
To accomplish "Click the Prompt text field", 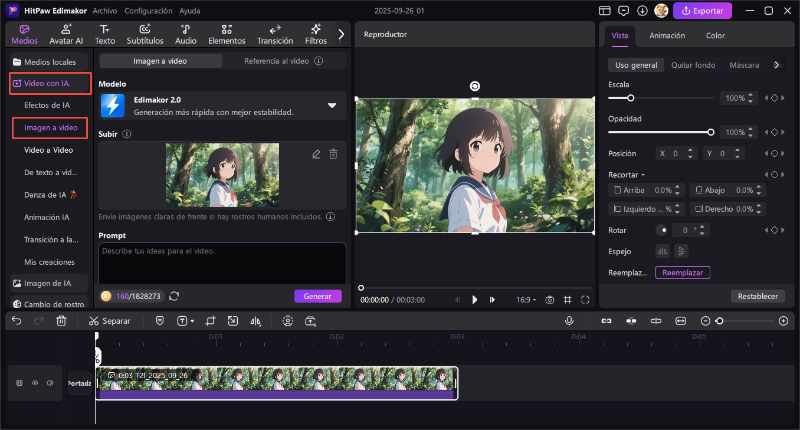I will coord(221,263).
